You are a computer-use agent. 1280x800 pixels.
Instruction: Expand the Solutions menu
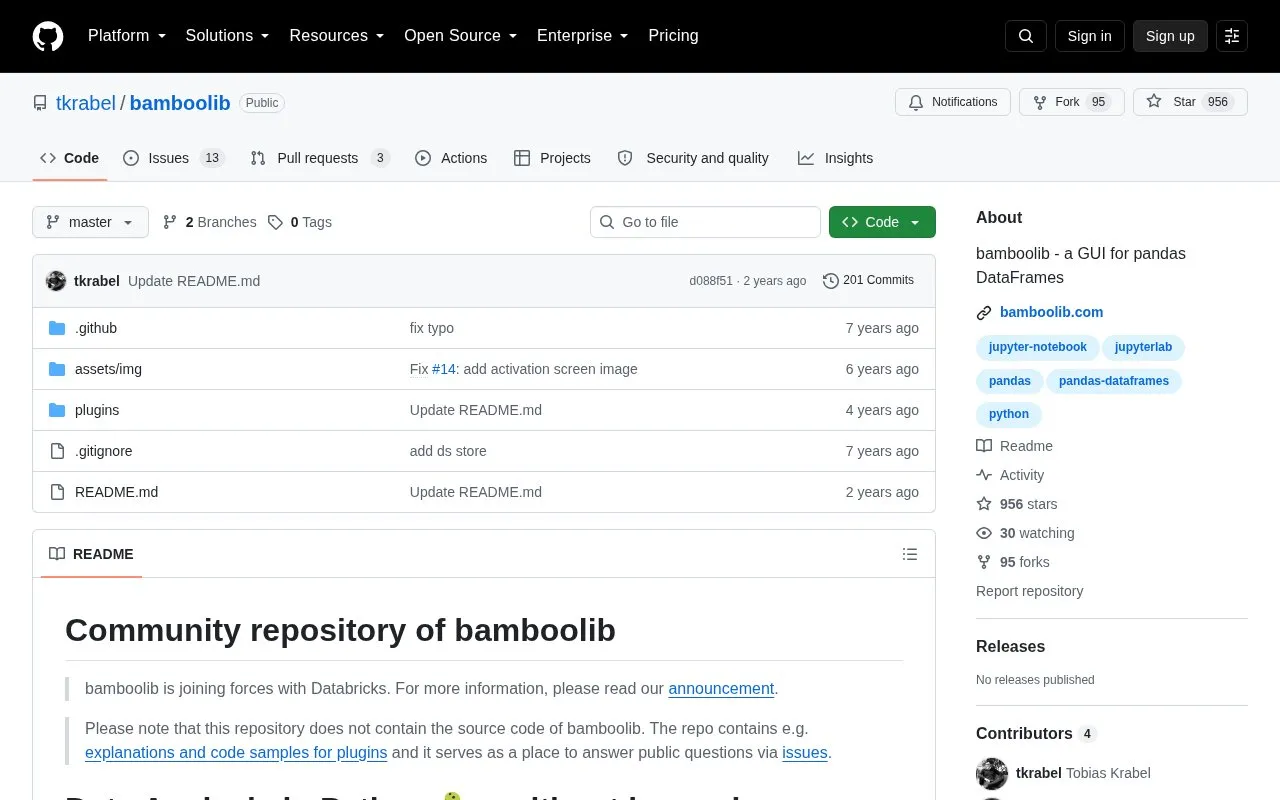227,36
